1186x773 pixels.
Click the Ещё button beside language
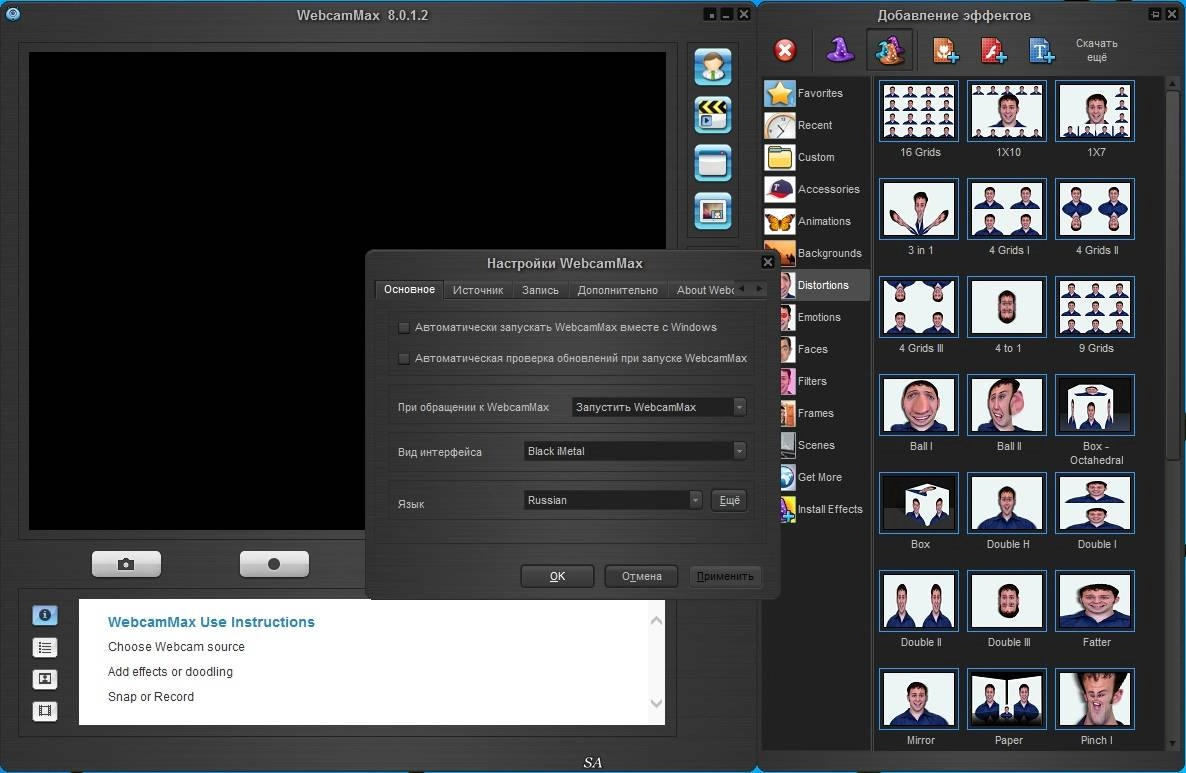click(x=729, y=500)
